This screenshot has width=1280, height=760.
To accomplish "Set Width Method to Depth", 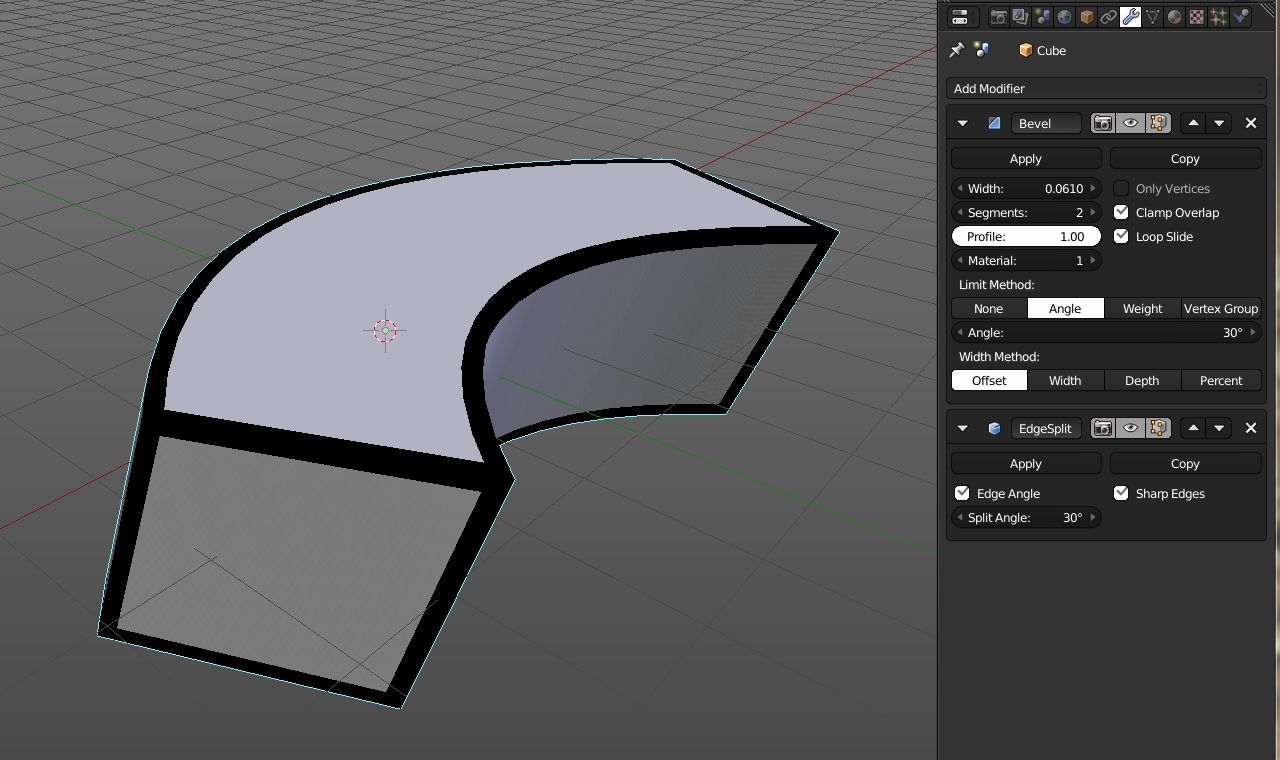I will coord(1142,380).
